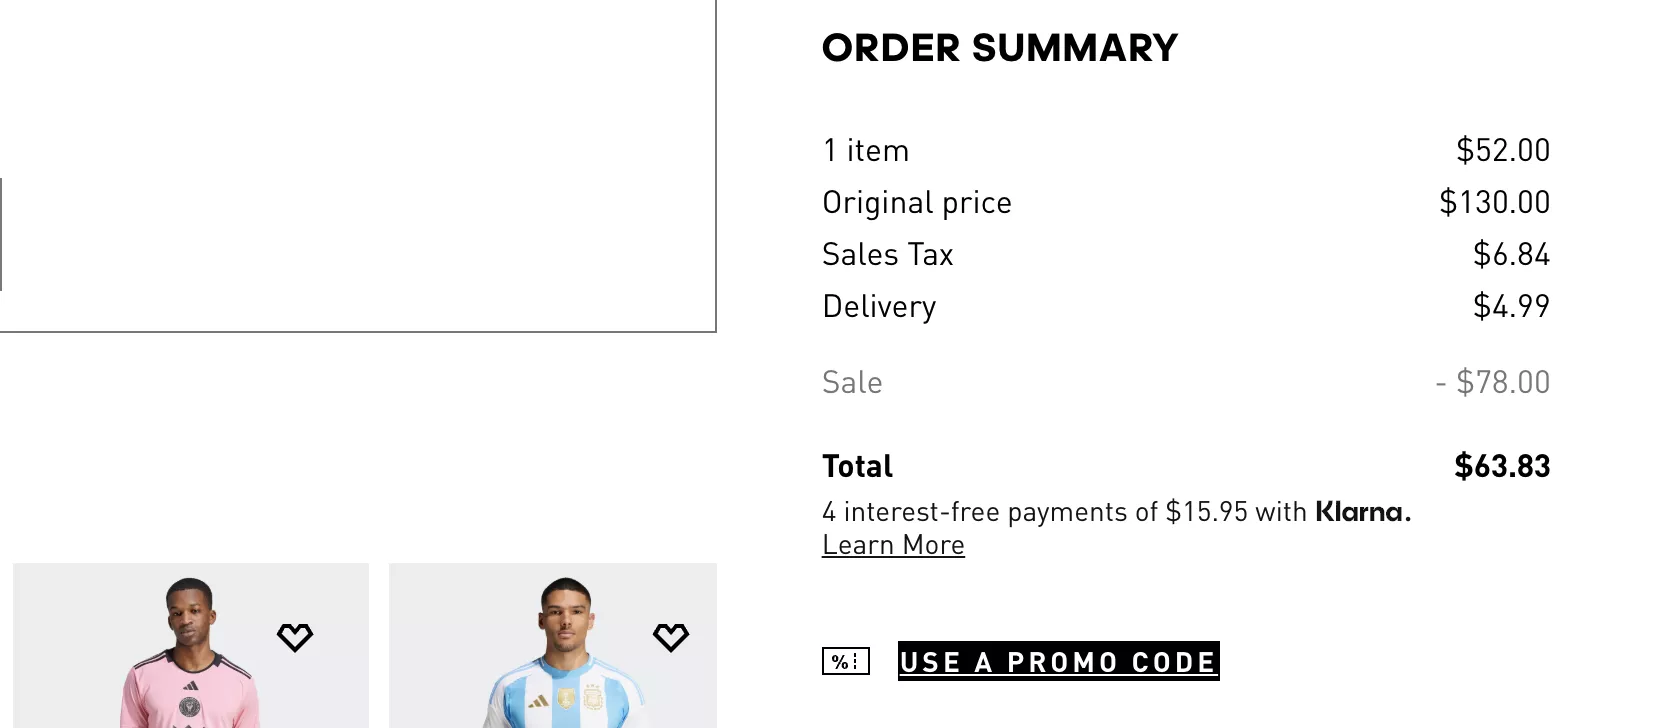1675x728 pixels.
Task: Click the Sales Tax label
Action: pyautogui.click(x=888, y=254)
